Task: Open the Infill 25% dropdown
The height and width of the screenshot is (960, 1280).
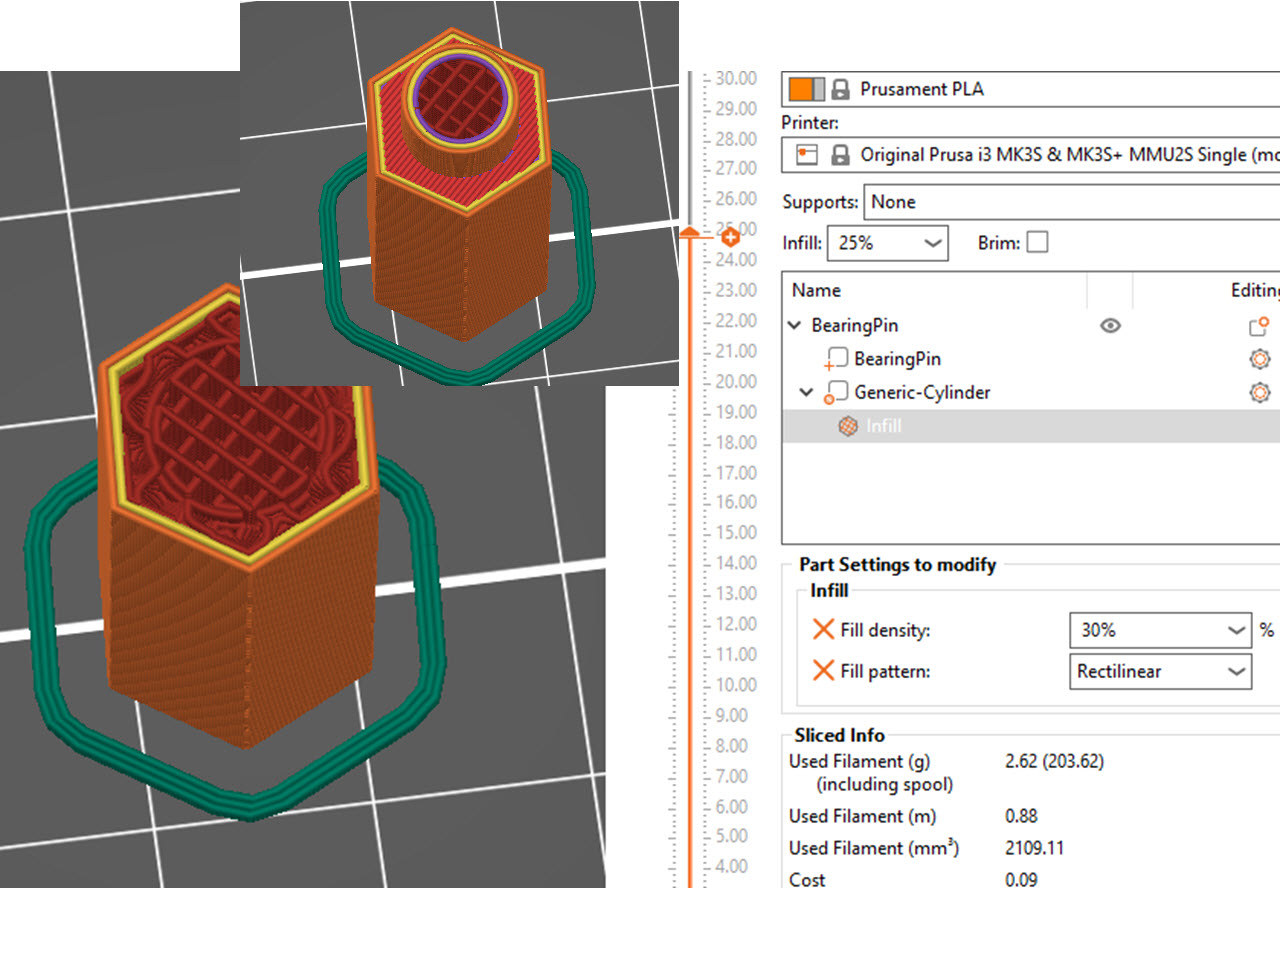Action: pos(888,243)
